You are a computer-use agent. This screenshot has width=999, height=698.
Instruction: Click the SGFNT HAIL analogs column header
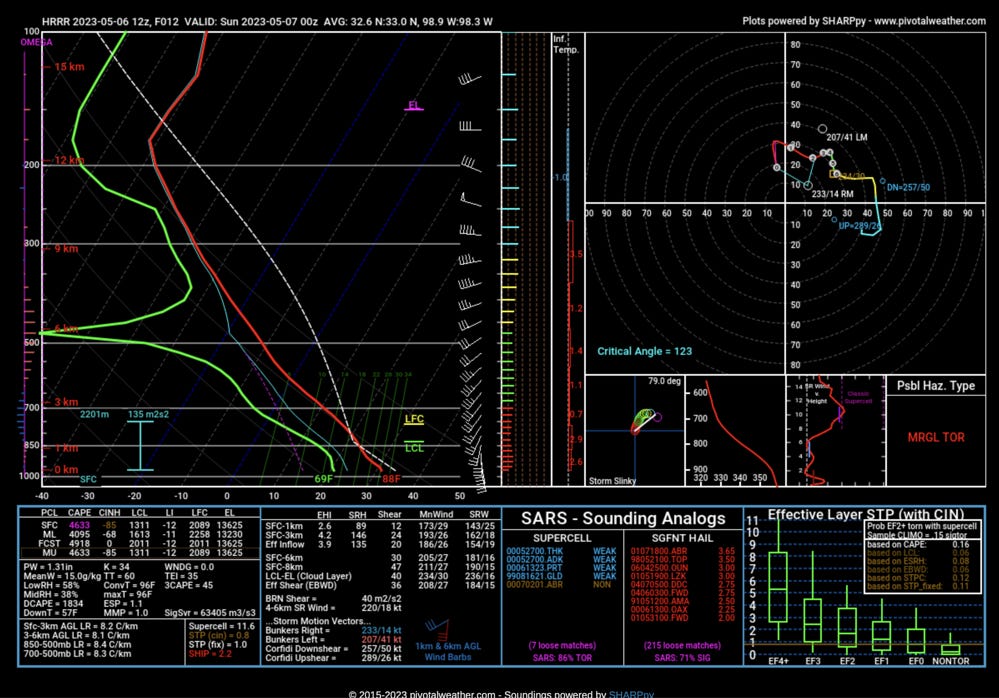click(682, 538)
